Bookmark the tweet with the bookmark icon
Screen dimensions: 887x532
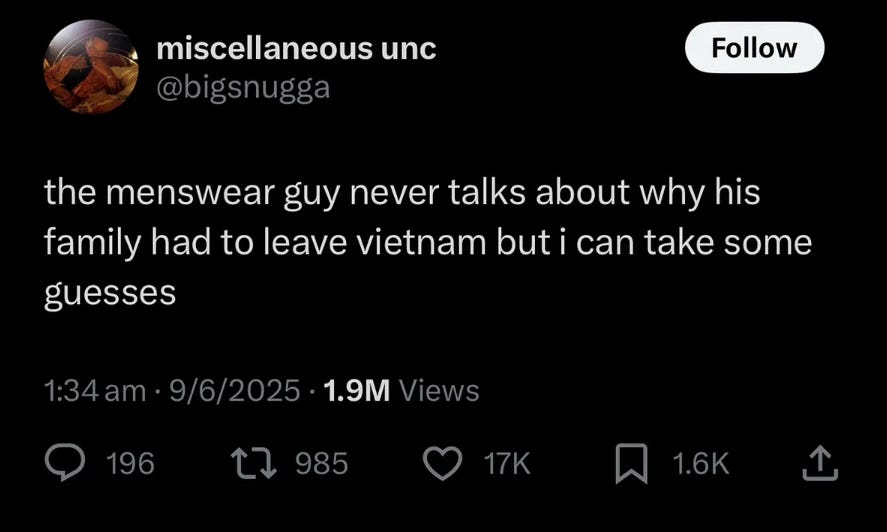coord(631,464)
